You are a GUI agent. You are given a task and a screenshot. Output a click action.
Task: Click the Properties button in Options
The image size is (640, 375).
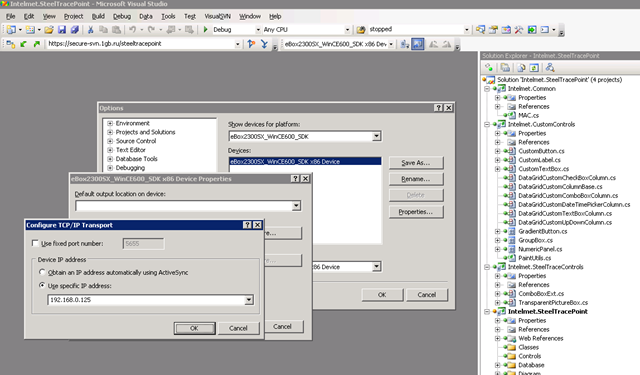(x=416, y=211)
